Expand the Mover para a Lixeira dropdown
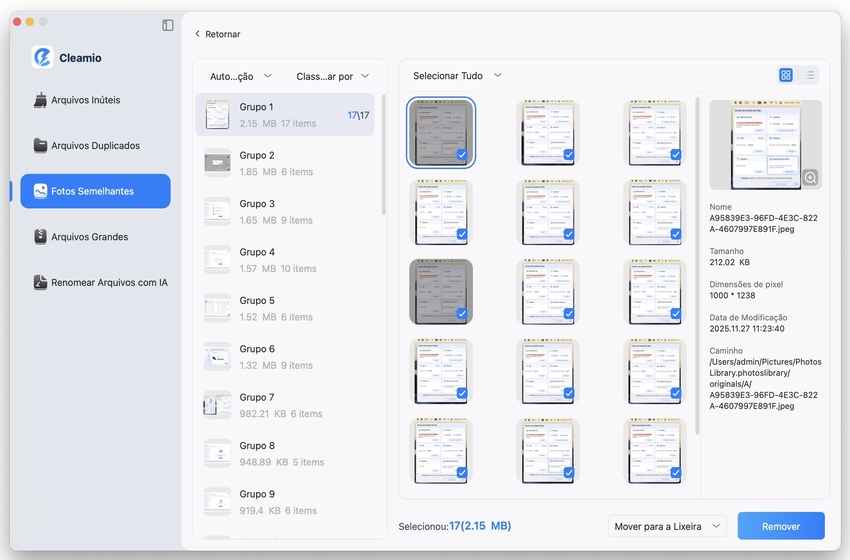This screenshot has width=850, height=560. tap(669, 526)
